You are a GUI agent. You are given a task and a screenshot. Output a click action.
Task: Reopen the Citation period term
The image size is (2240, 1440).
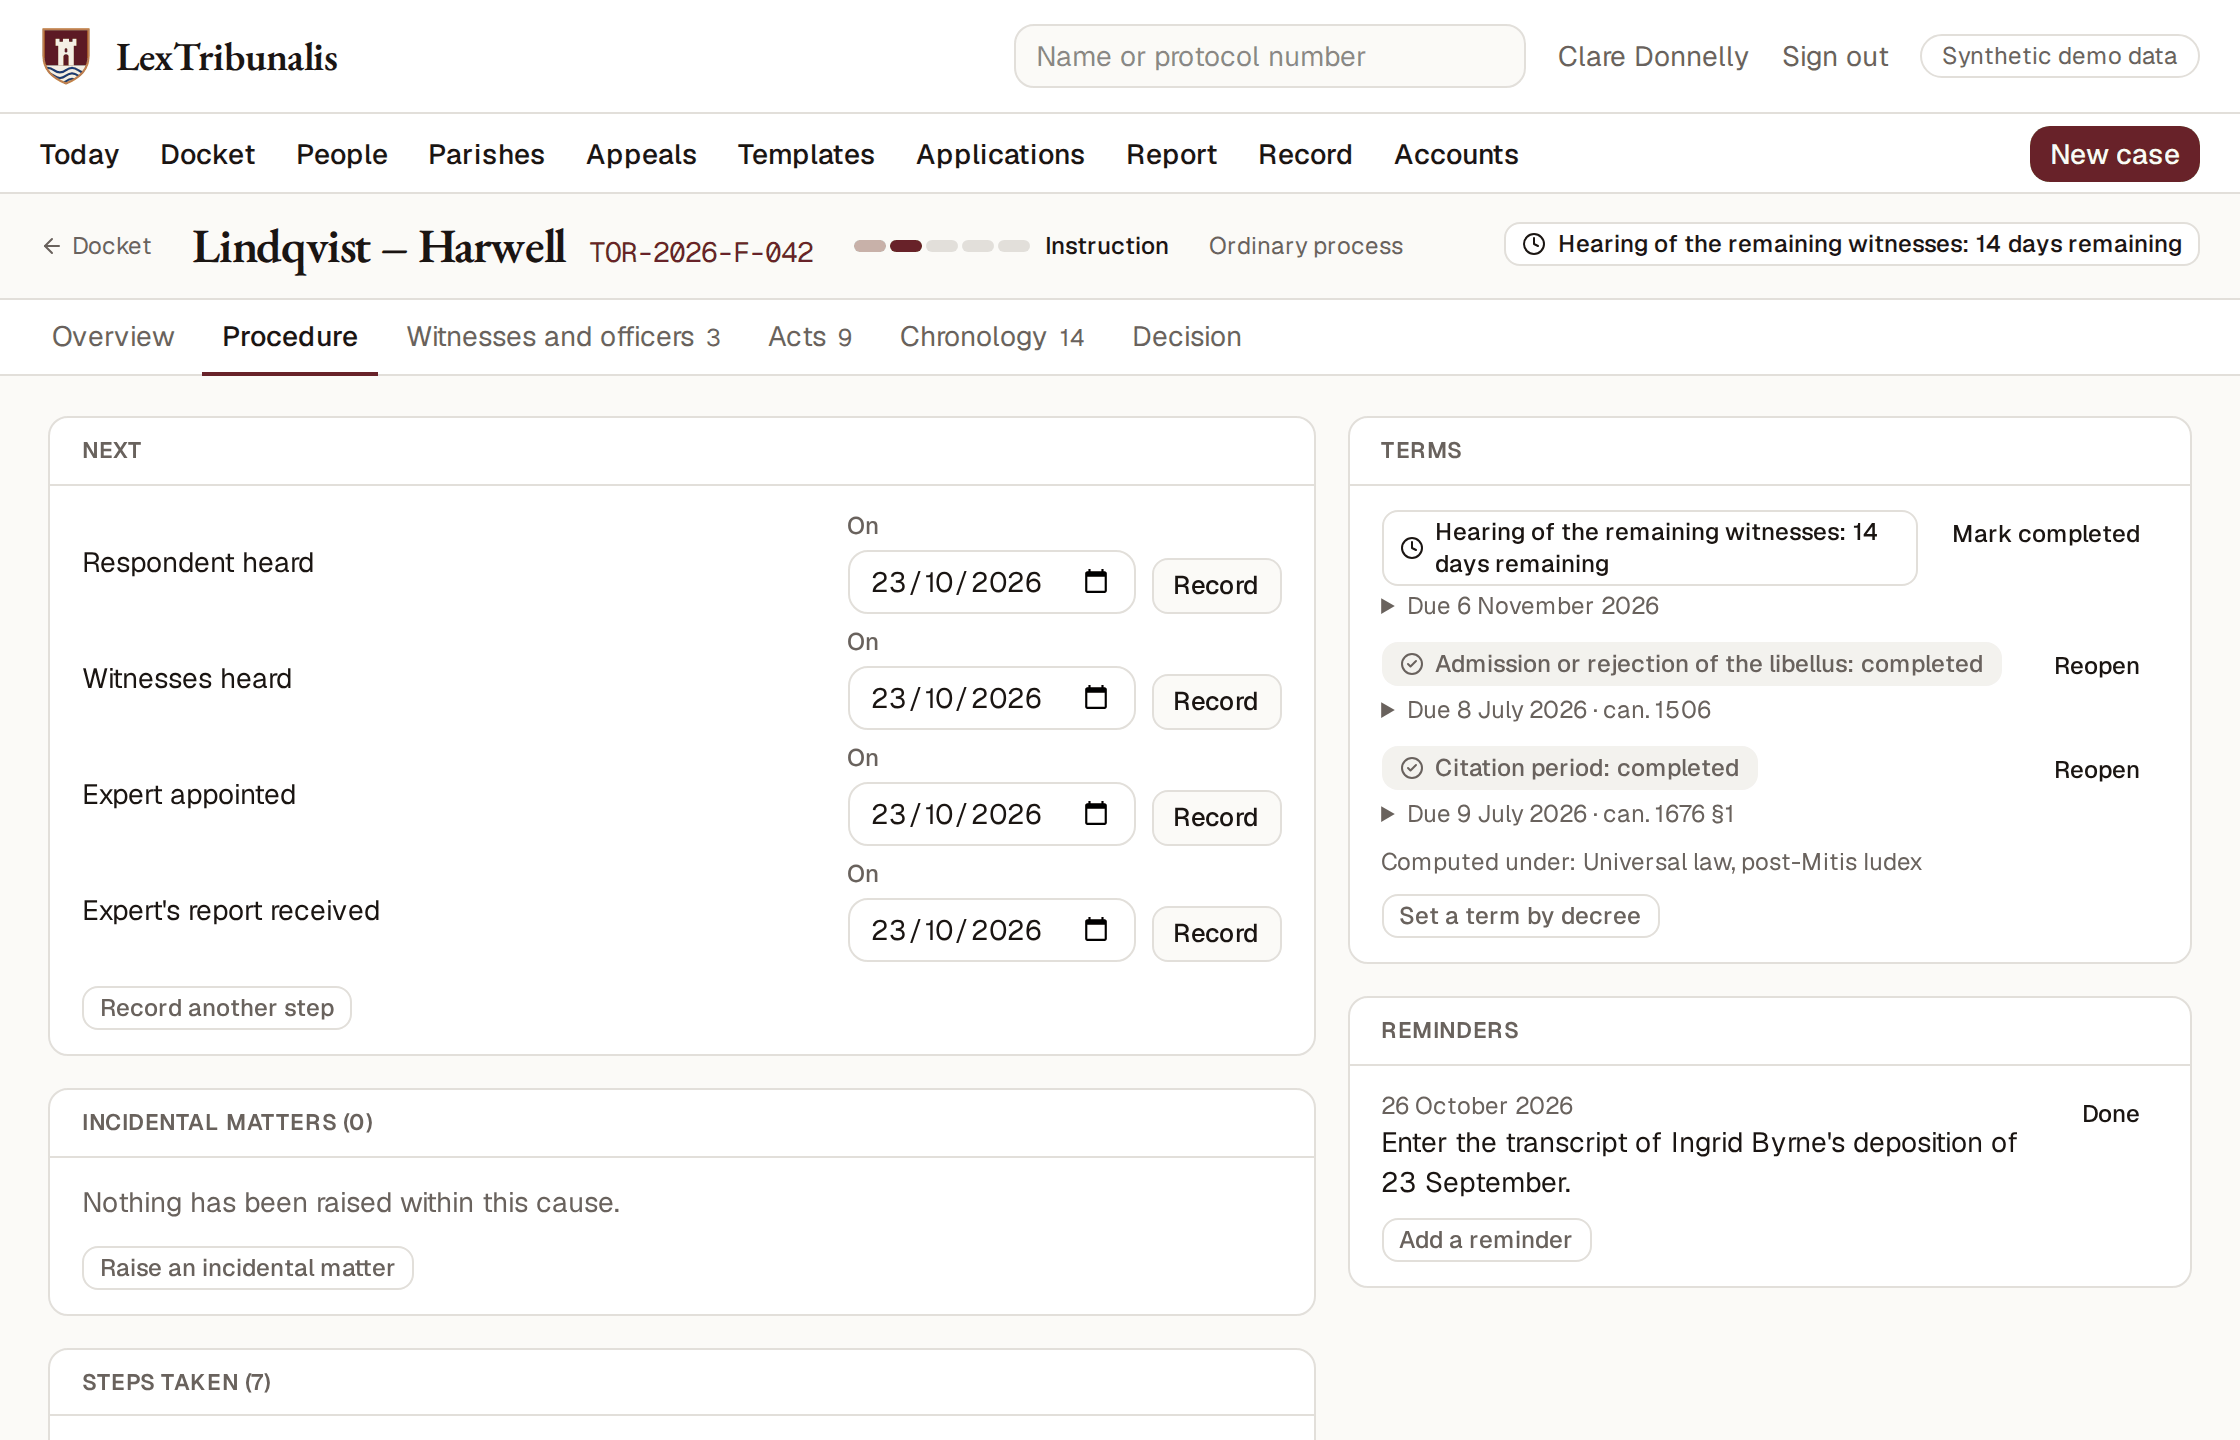[x=2096, y=770]
